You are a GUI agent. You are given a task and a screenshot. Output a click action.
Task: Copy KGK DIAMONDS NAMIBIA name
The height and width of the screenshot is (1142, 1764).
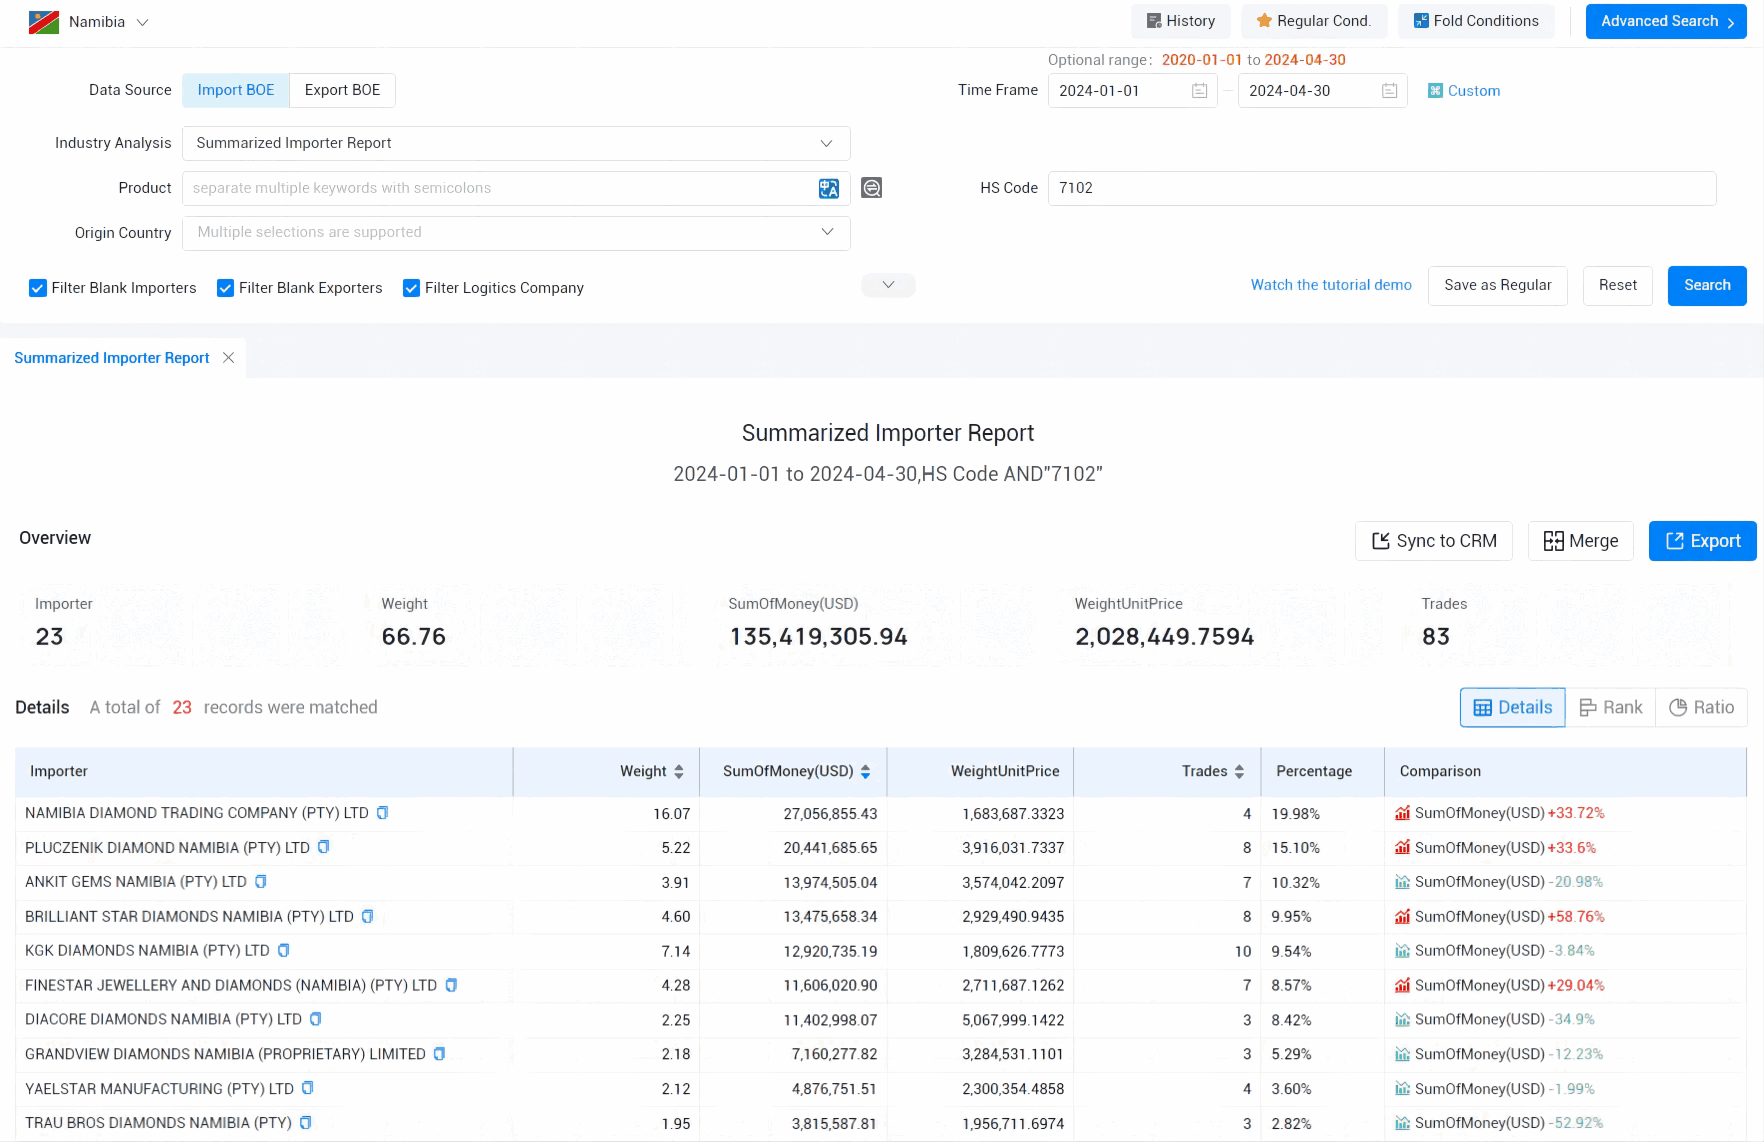click(283, 950)
